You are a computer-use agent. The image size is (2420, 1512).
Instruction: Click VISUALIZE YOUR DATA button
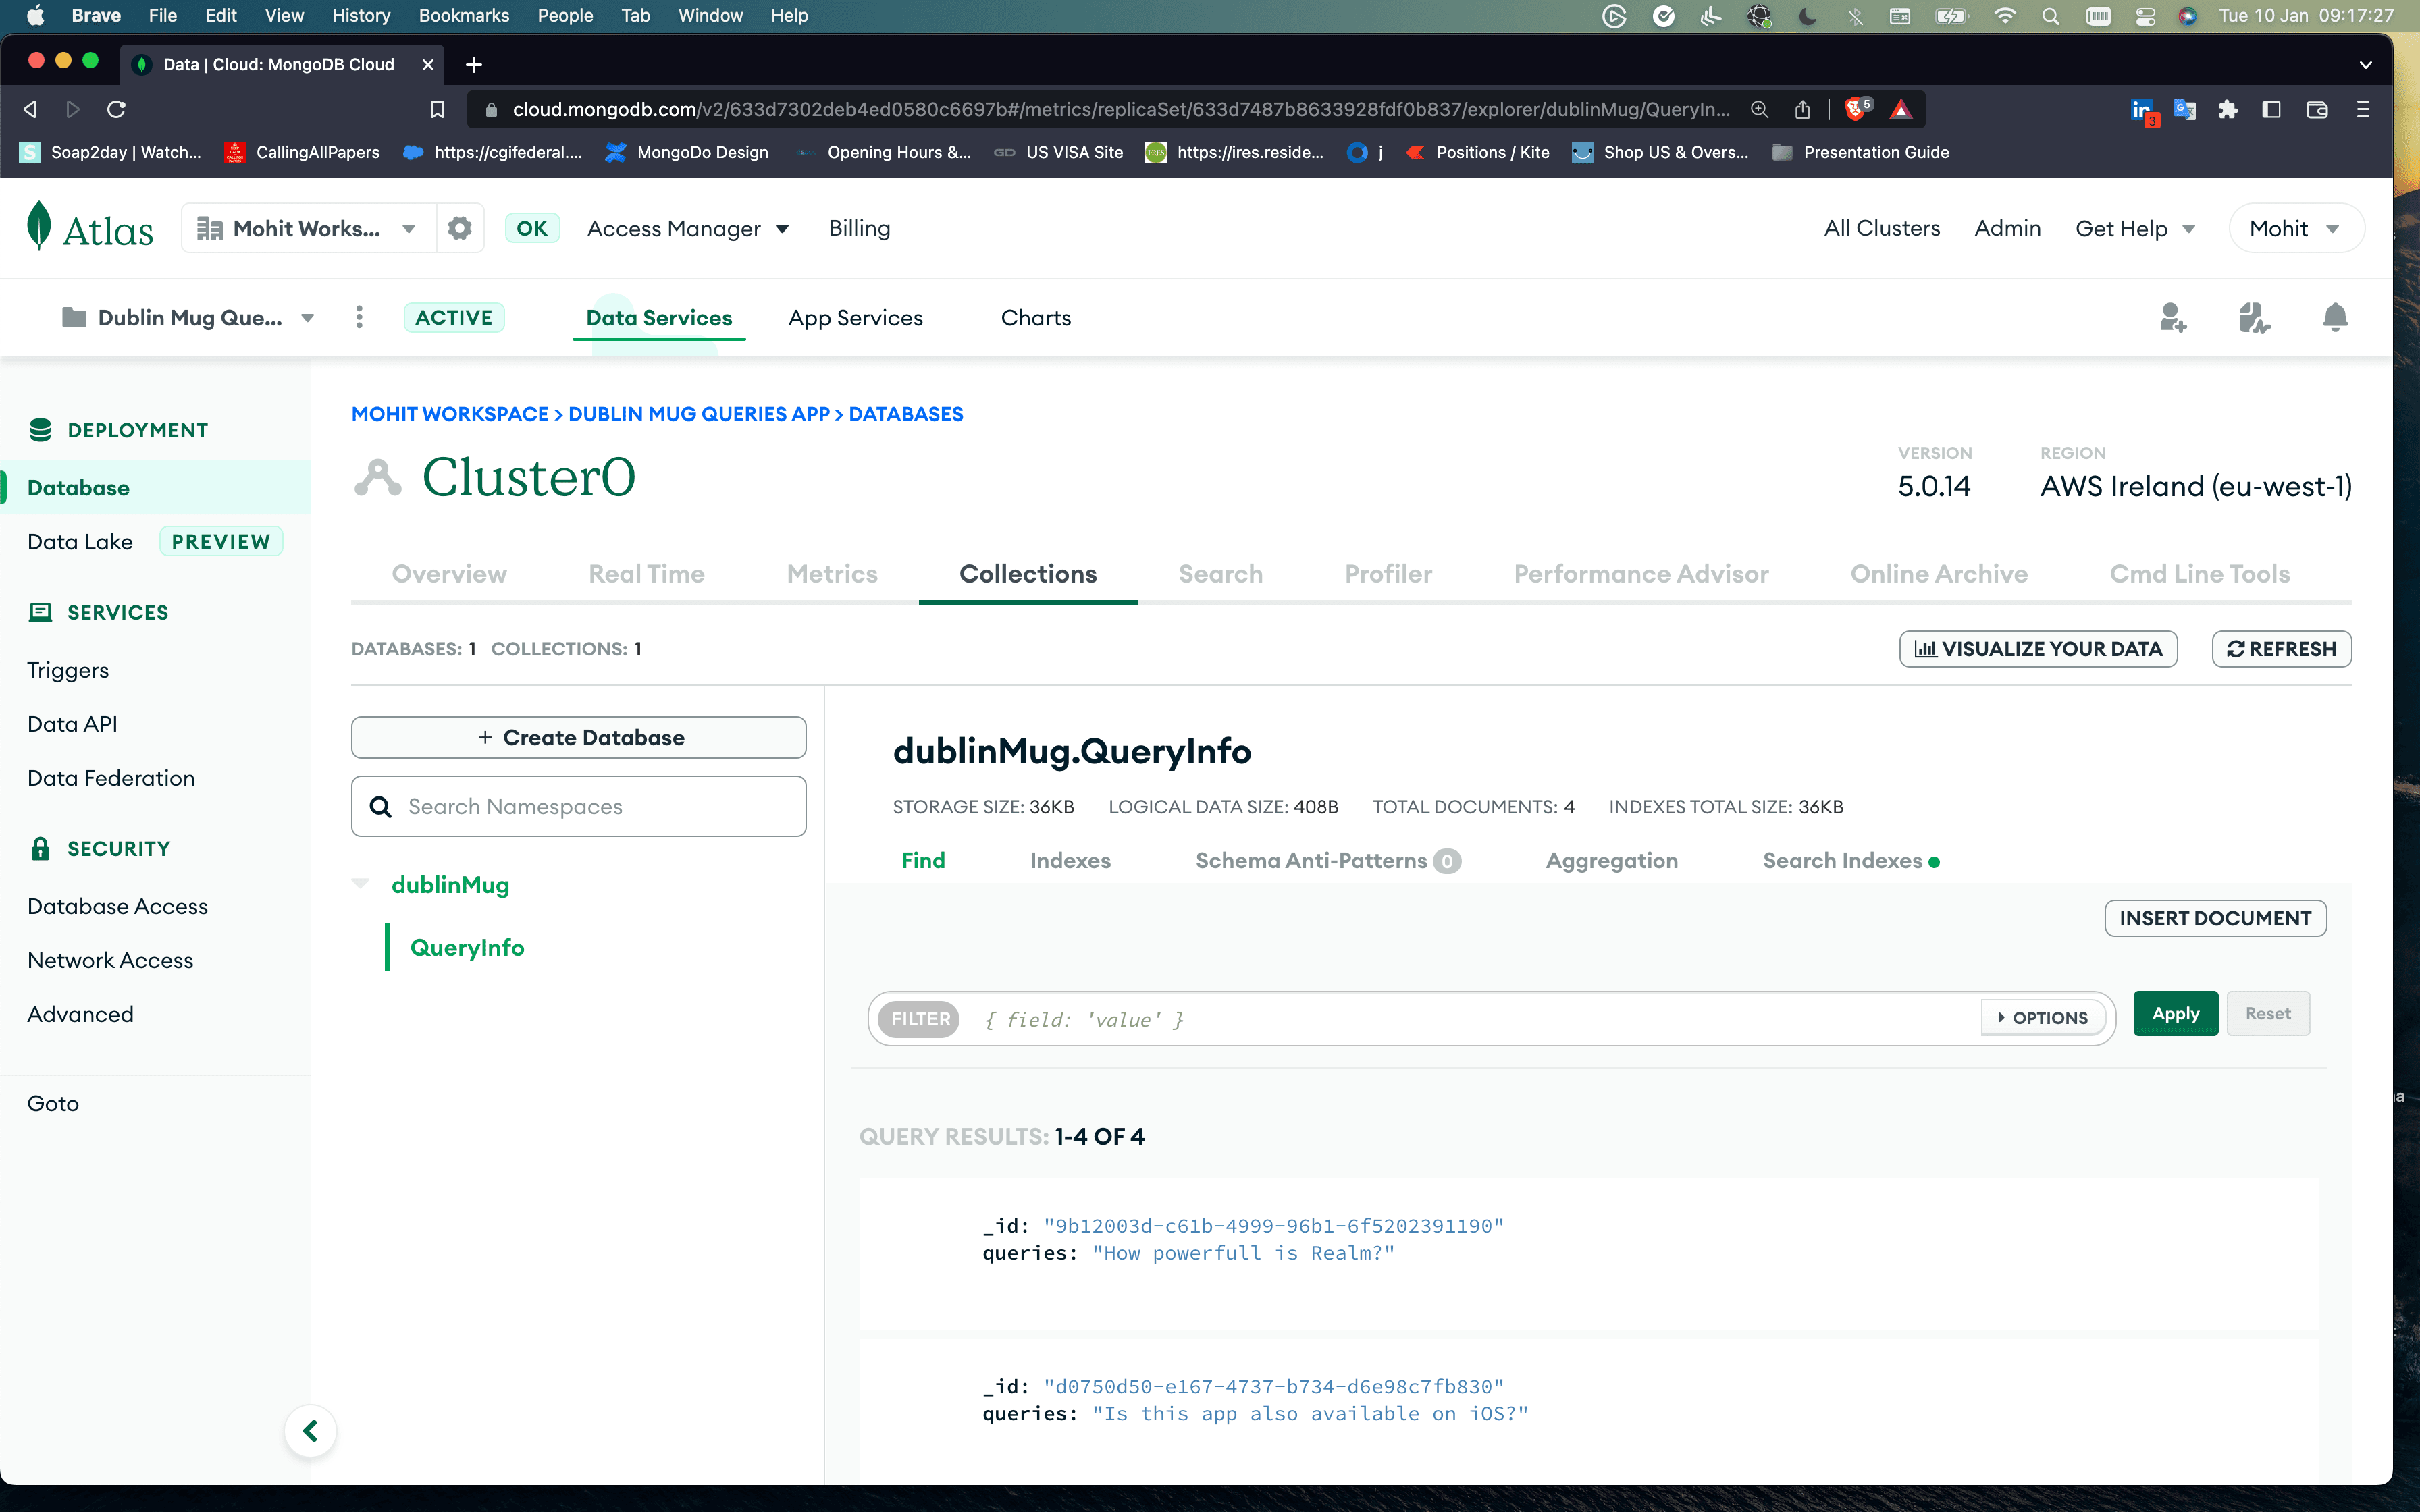click(2038, 648)
